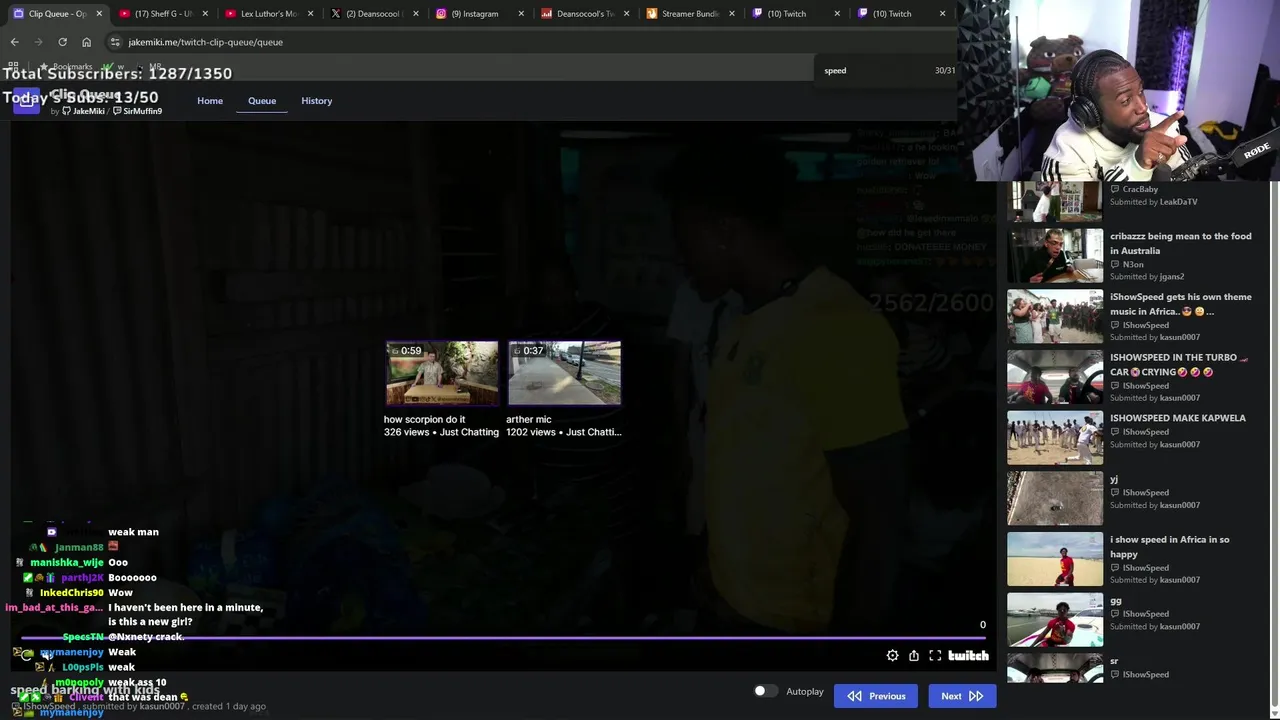Open the browser home page icon
The image size is (1280, 720).
tap(86, 42)
